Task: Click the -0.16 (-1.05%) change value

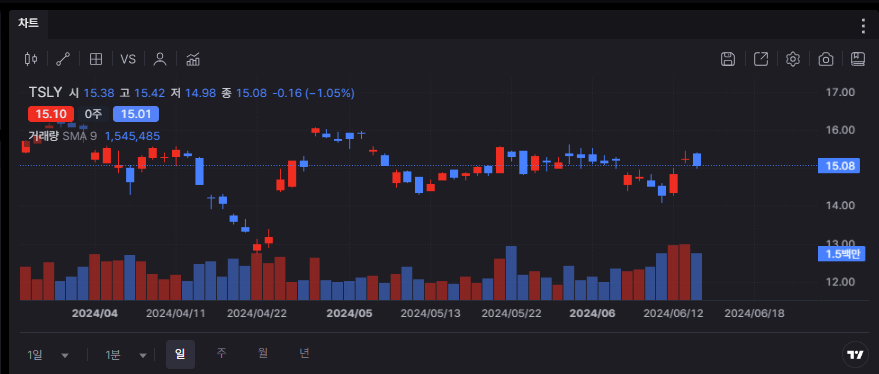Action: click(x=313, y=93)
